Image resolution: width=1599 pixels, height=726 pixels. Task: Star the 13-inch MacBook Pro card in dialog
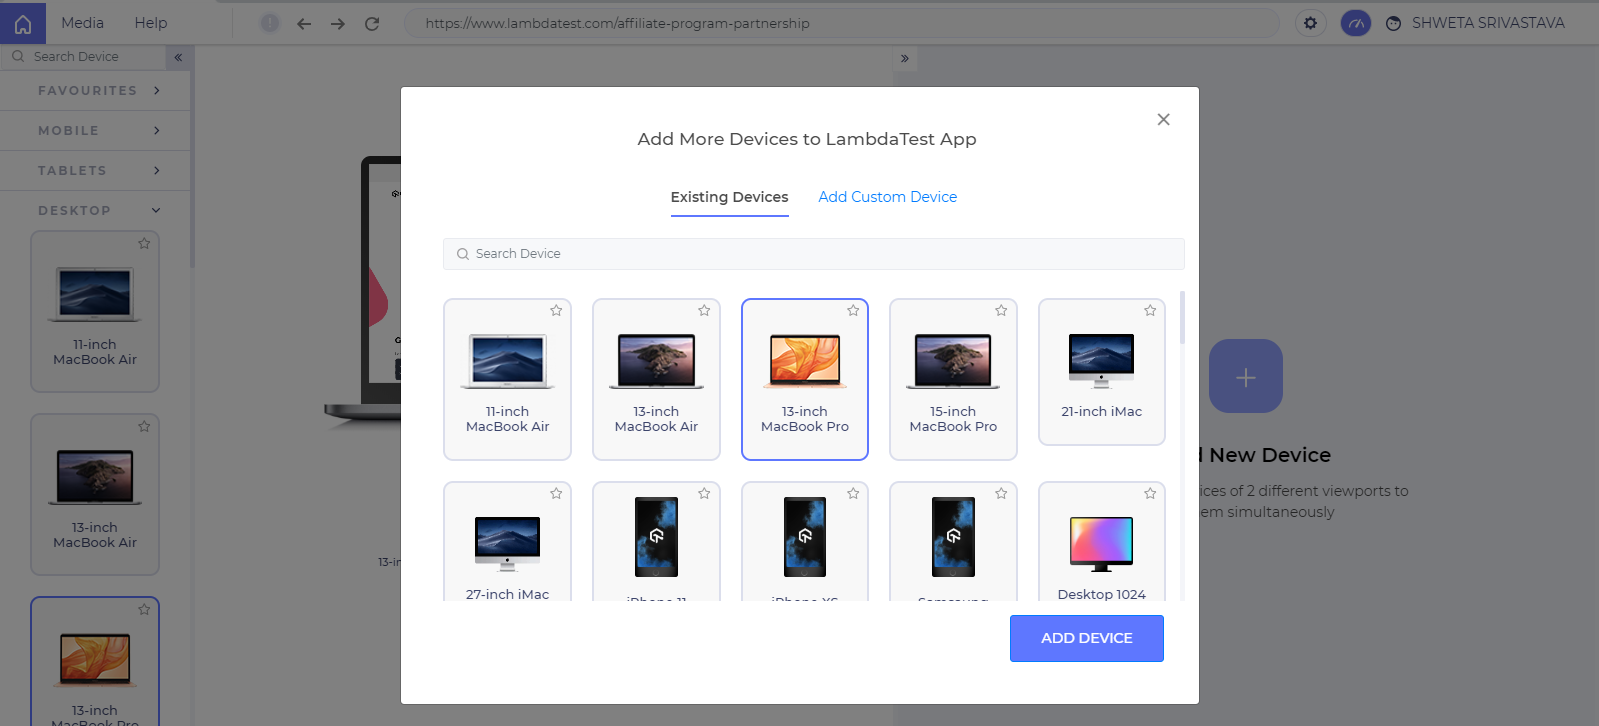coord(853,311)
